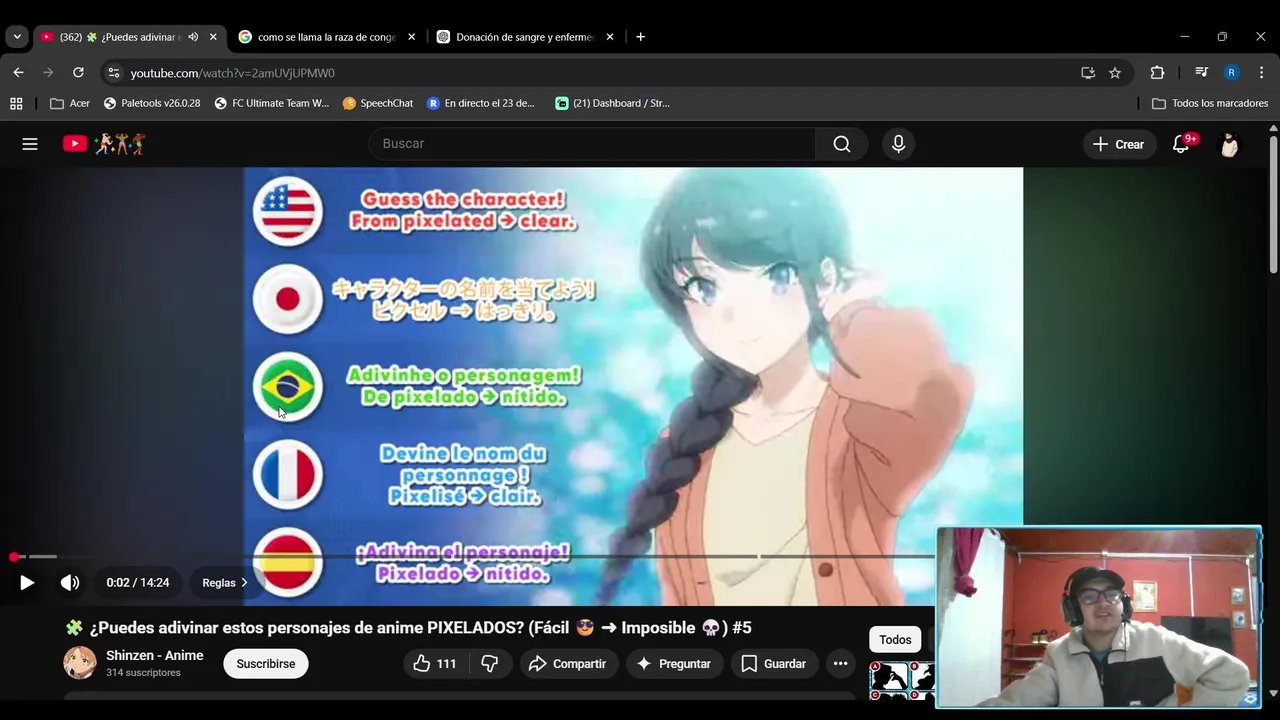Mute the video volume
This screenshot has height=720, width=1280.
[70, 583]
